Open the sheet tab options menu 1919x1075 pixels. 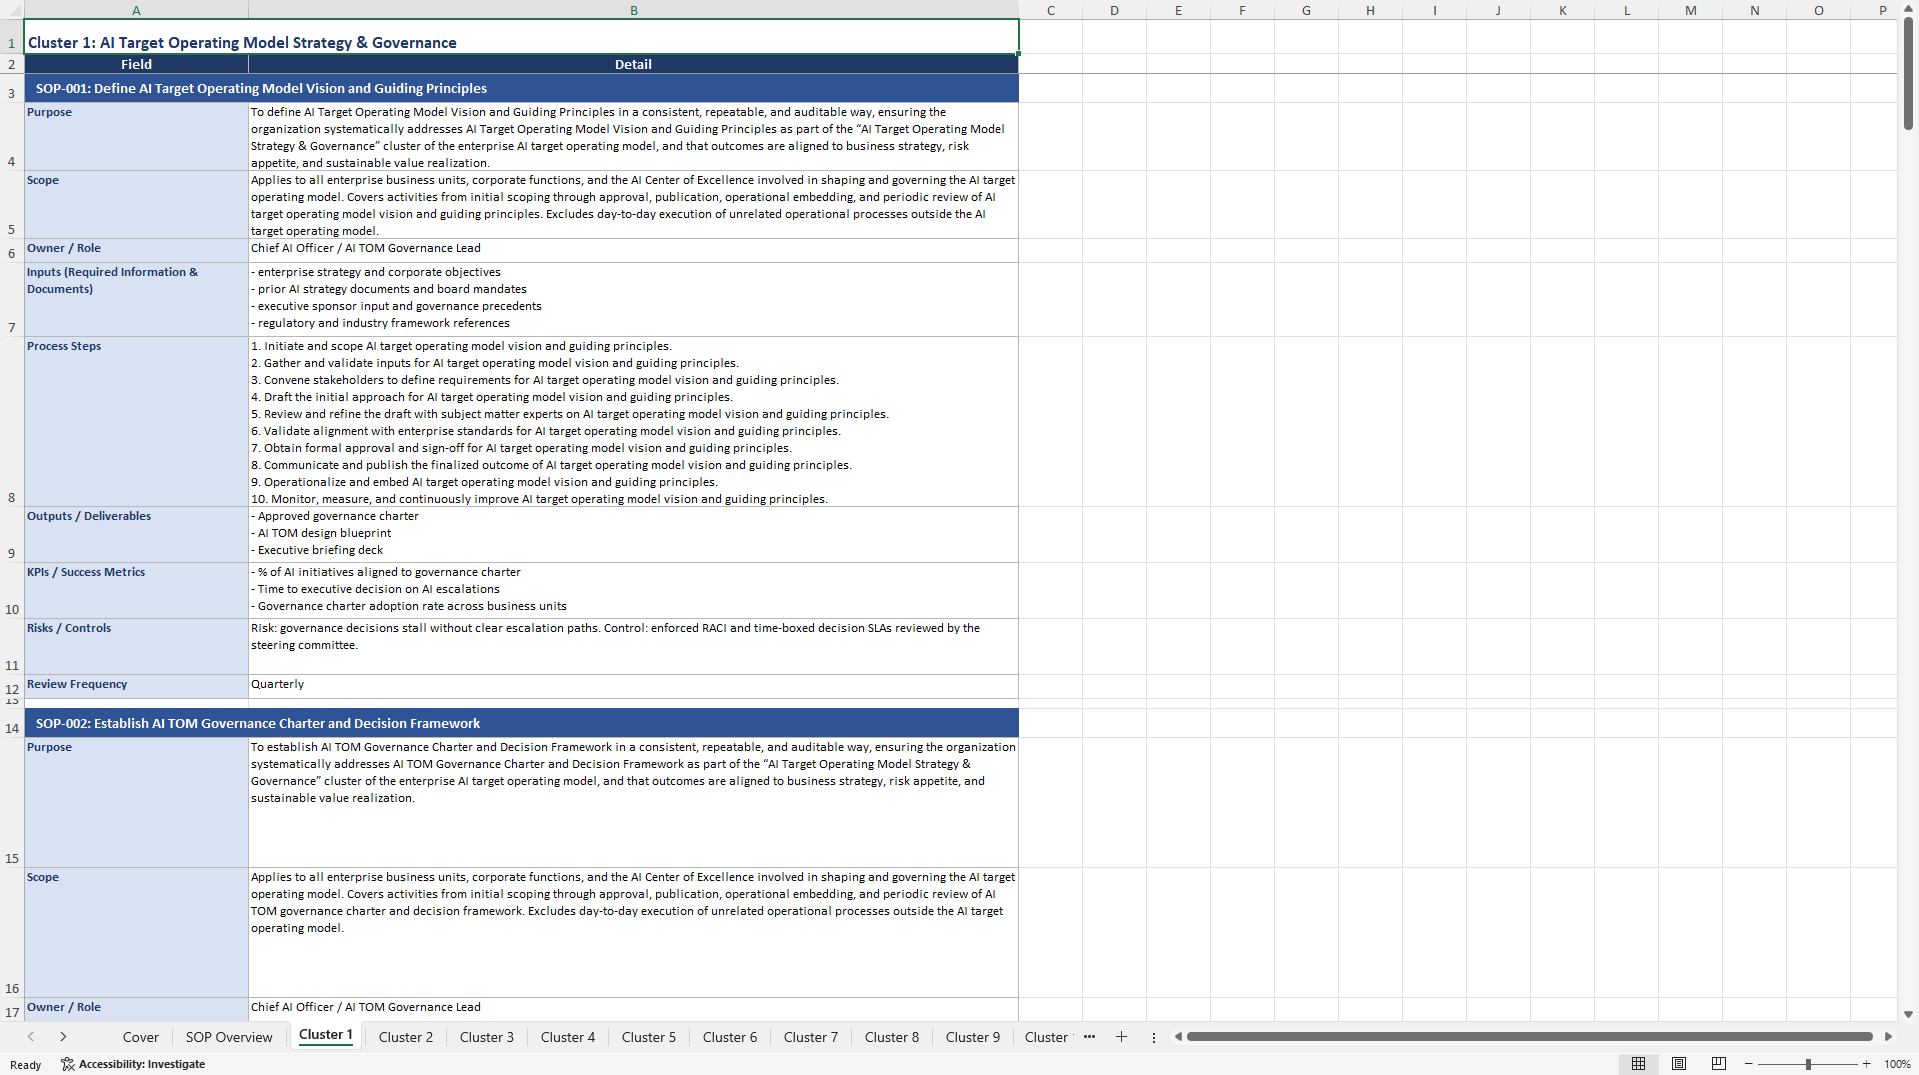1153,1037
